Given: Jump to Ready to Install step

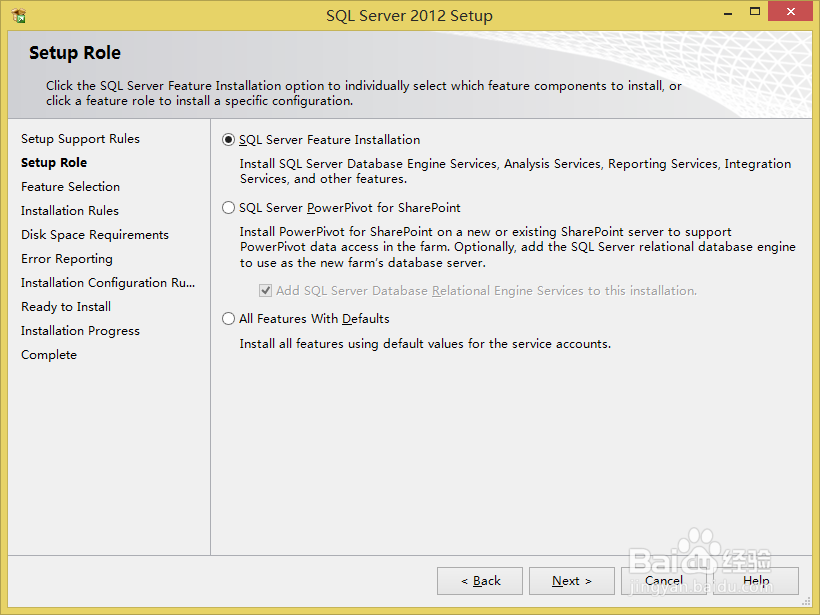Looking at the screenshot, I should (x=65, y=306).
